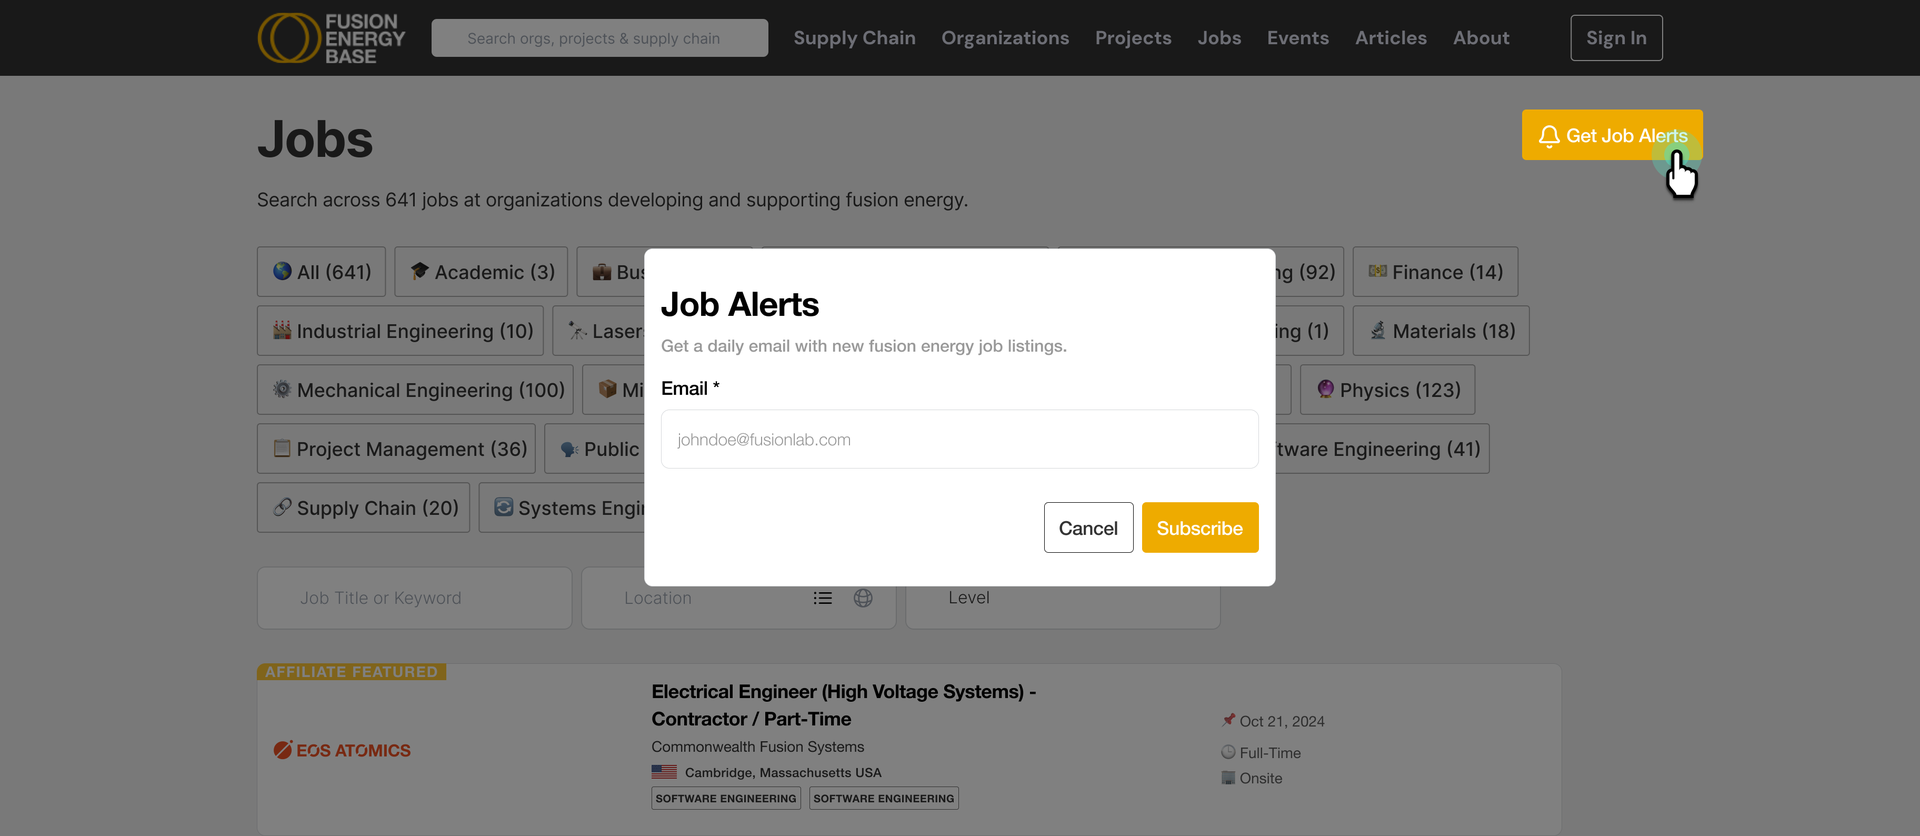
Task: Pick the Finance (14) category chip
Action: pos(1435,272)
